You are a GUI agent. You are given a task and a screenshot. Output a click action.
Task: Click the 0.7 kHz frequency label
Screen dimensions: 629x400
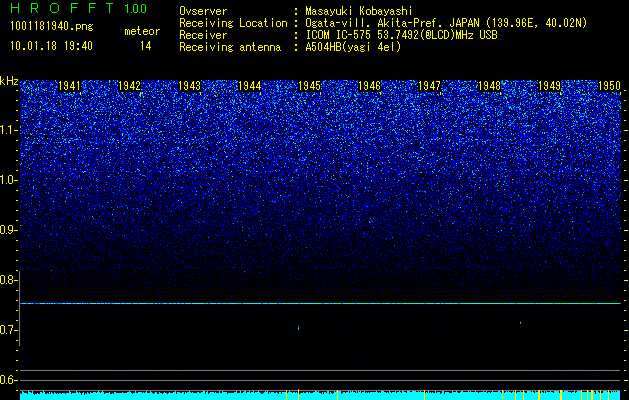[x=8, y=330]
